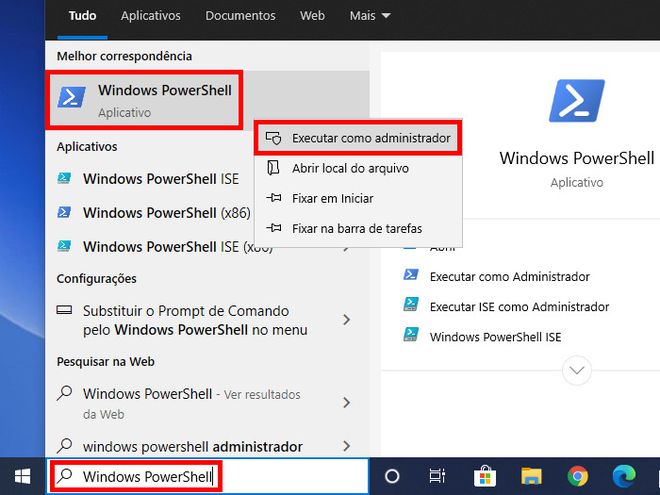Switch to the Web tab
The image size is (660, 495).
tap(312, 16)
